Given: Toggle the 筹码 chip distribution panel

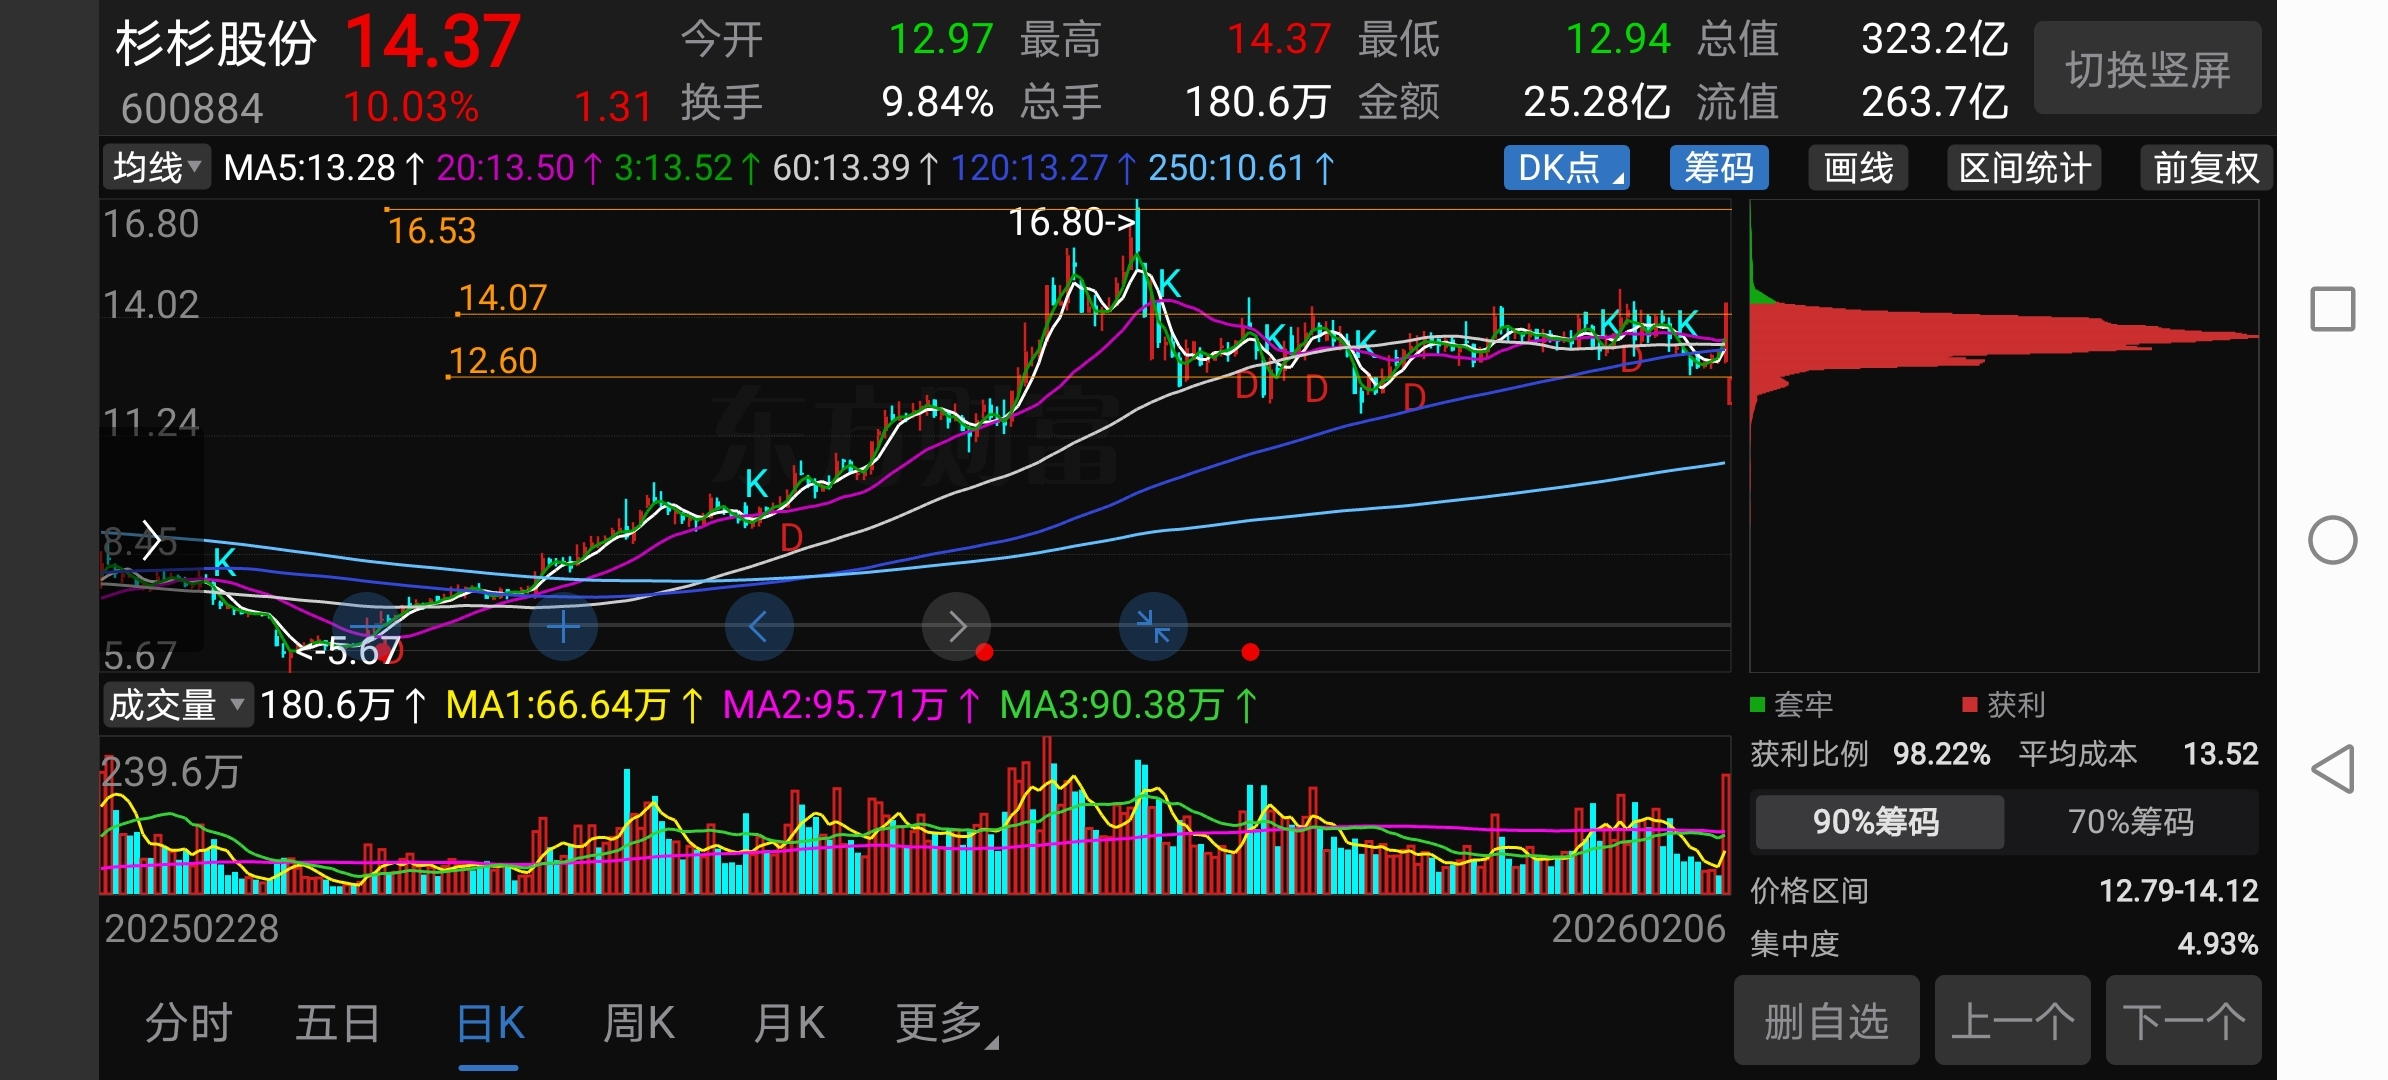Looking at the screenshot, I should click(1718, 168).
